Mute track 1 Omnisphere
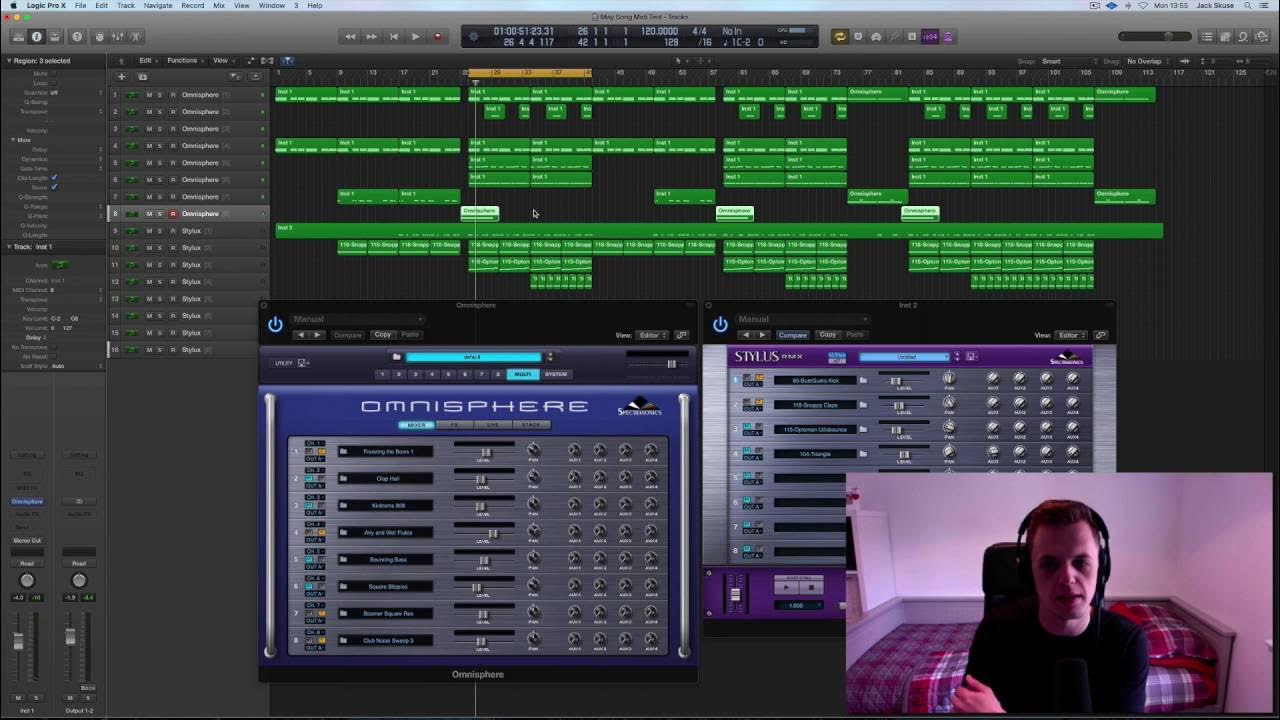The height and width of the screenshot is (720, 1280). 149,95
